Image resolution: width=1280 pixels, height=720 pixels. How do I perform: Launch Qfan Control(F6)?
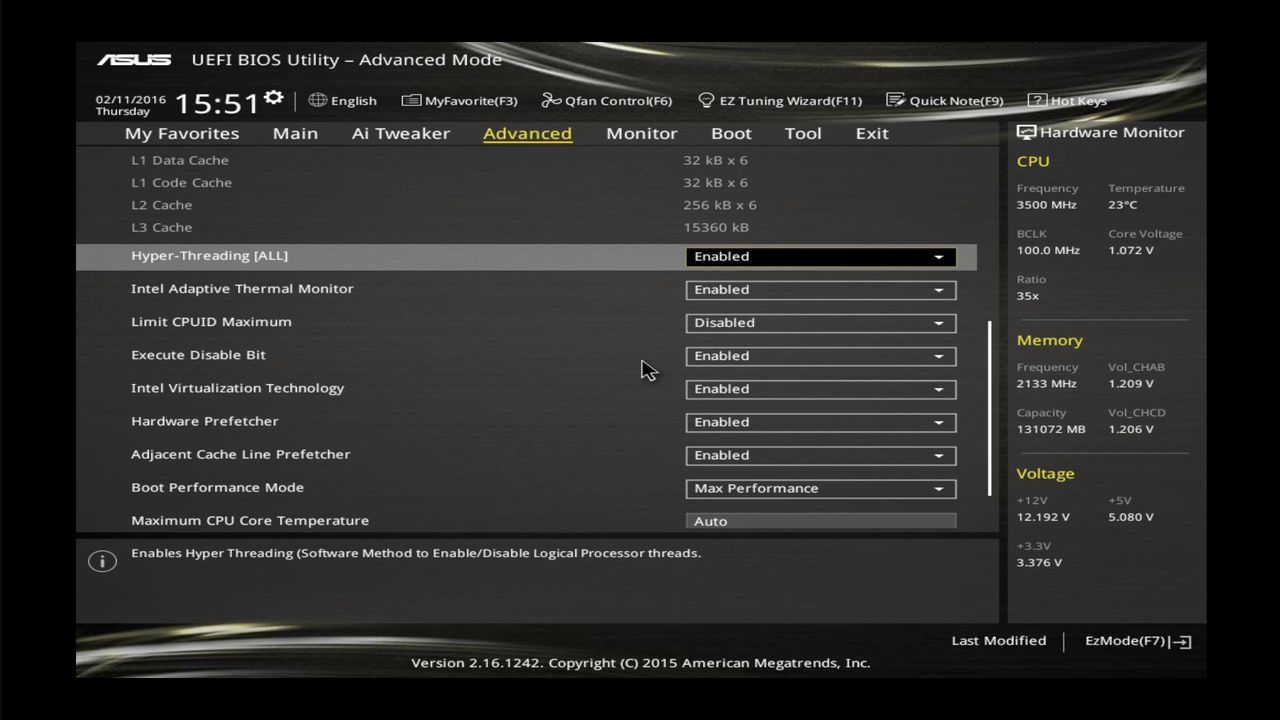tap(607, 101)
